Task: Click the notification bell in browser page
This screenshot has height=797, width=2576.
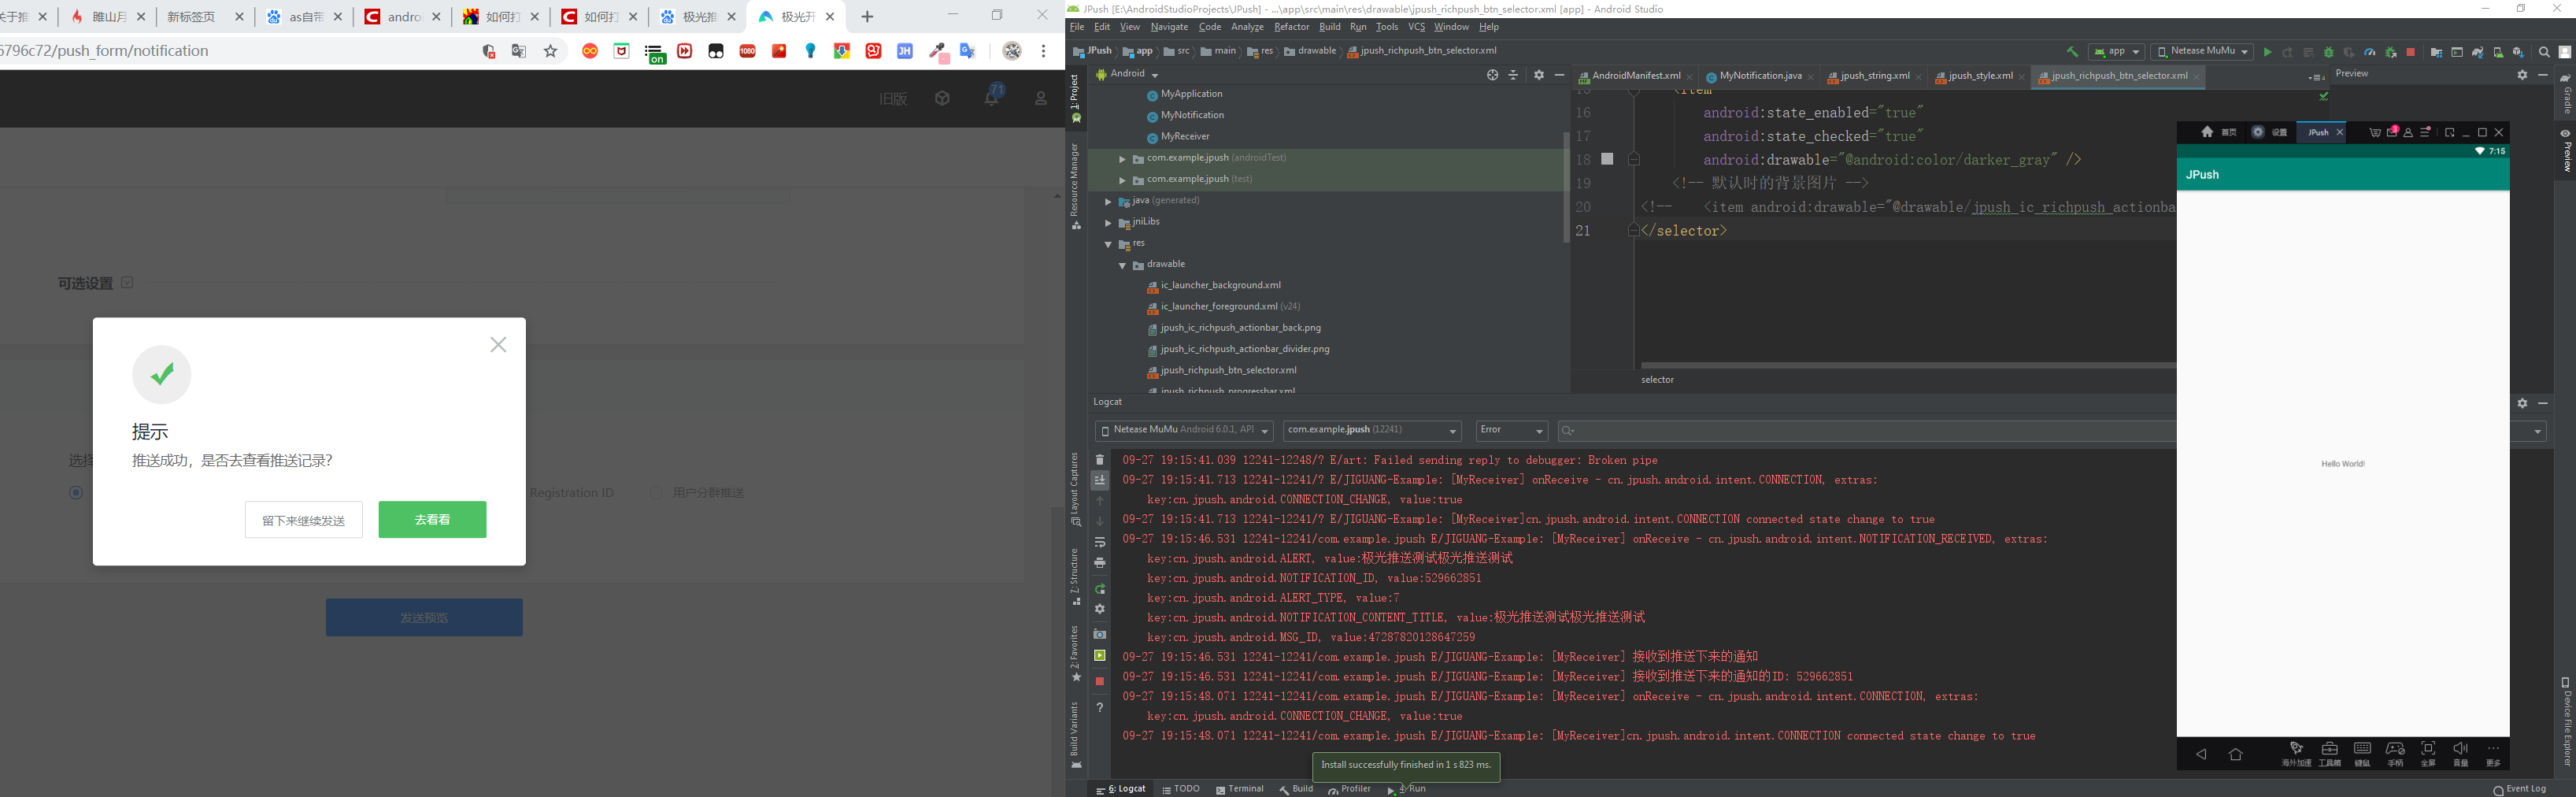Action: pyautogui.click(x=992, y=97)
